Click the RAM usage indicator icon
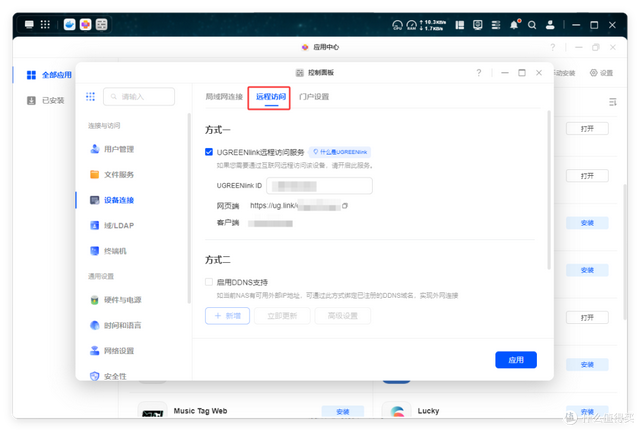The image size is (640, 431). pyautogui.click(x=411, y=25)
